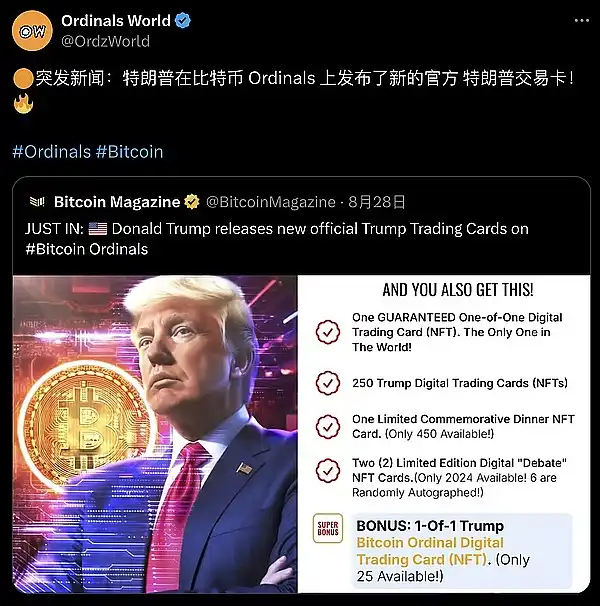Open the #Bitcoin hashtag in the quoted tweet
Viewport: 600px width, 606px height.
click(x=55, y=249)
